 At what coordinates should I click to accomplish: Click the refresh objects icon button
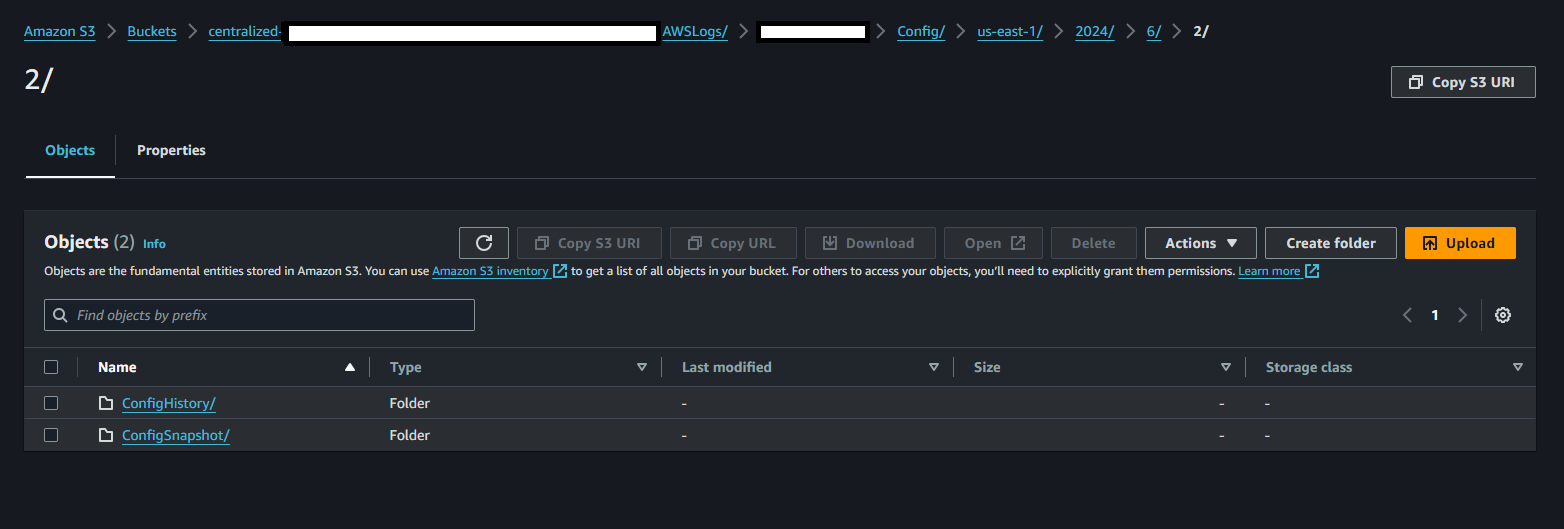tap(484, 243)
